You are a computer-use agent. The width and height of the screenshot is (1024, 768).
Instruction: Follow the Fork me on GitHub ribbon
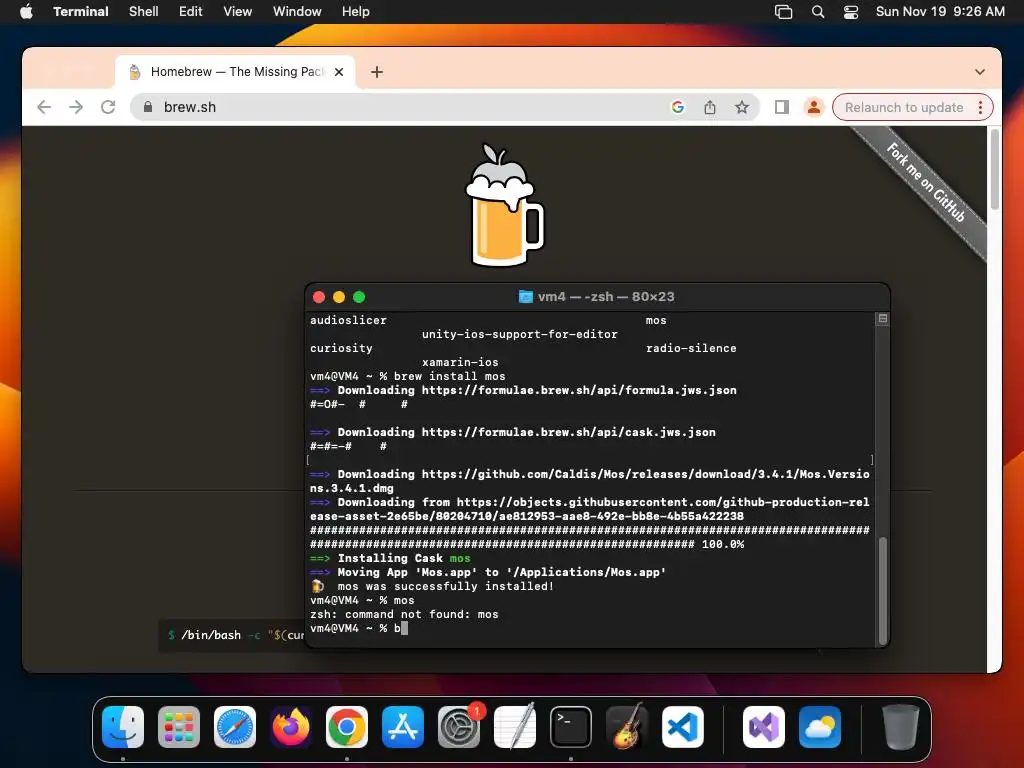point(925,182)
